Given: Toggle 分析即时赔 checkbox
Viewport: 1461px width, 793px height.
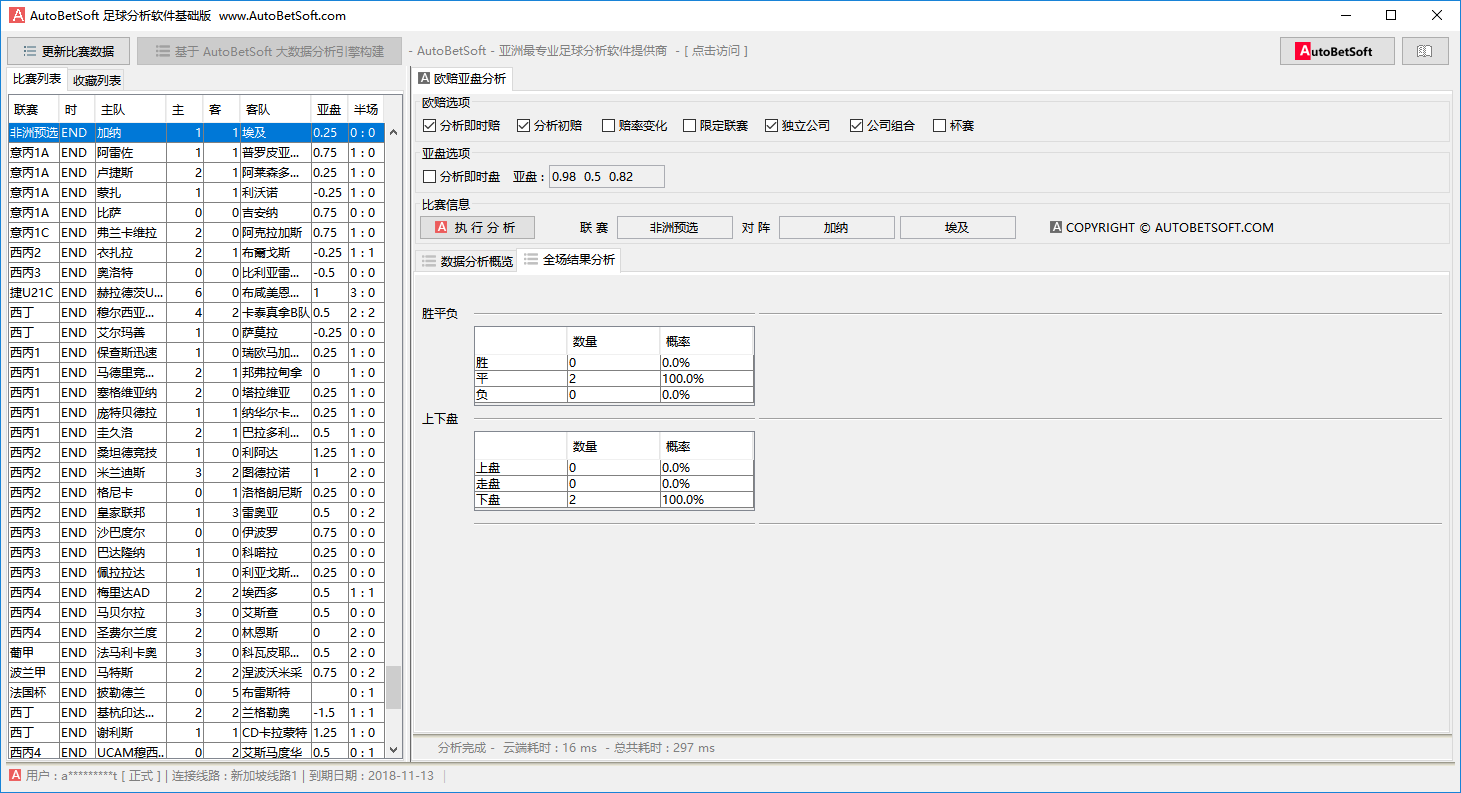Looking at the screenshot, I should (461, 126).
